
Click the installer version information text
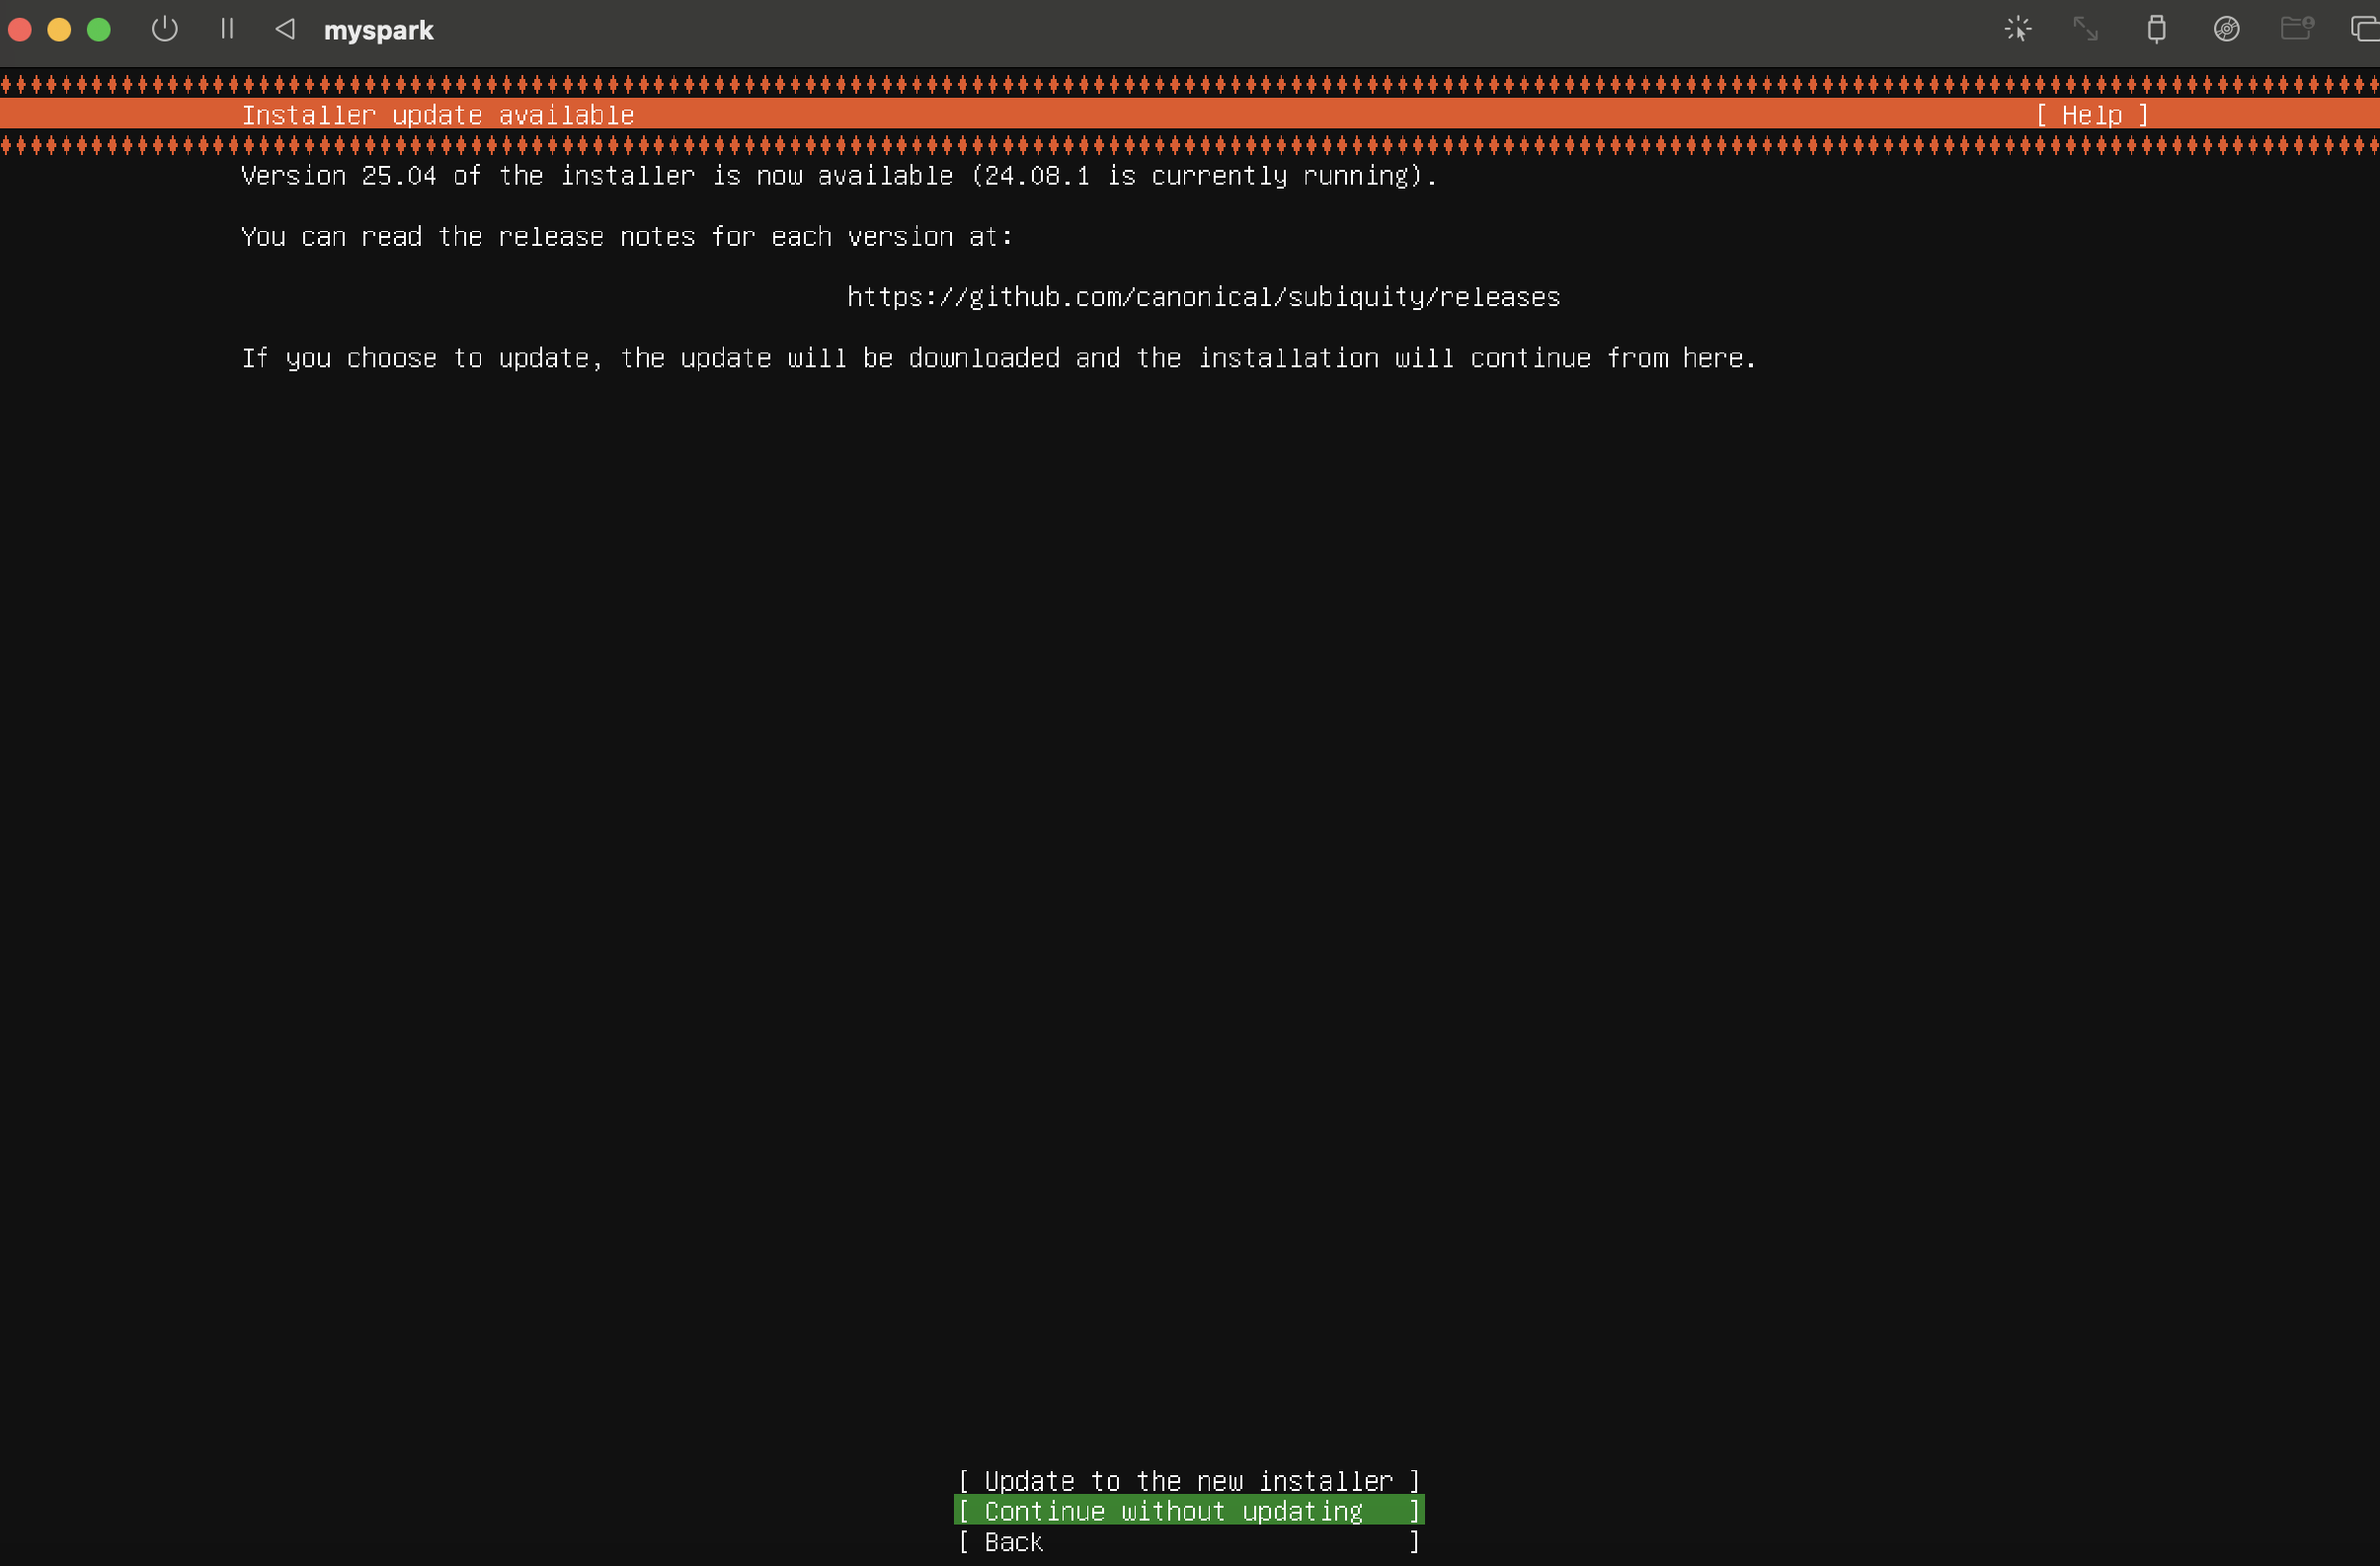(x=838, y=176)
